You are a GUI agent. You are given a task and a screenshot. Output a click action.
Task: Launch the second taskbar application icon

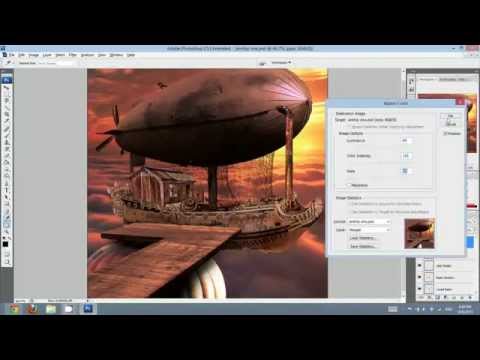point(32,309)
